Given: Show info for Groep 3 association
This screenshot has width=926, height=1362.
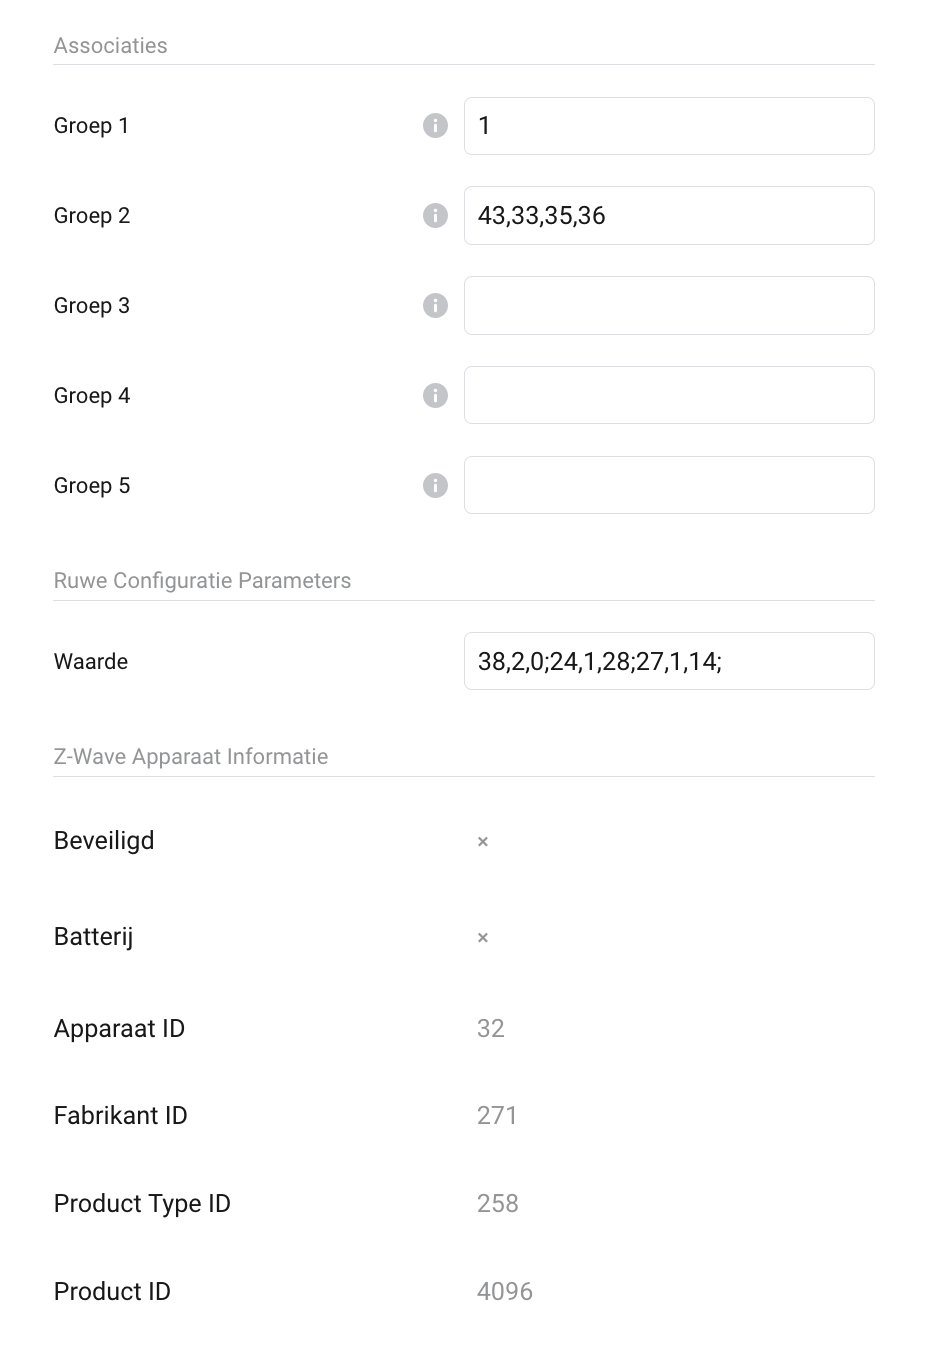Looking at the screenshot, I should tap(435, 306).
